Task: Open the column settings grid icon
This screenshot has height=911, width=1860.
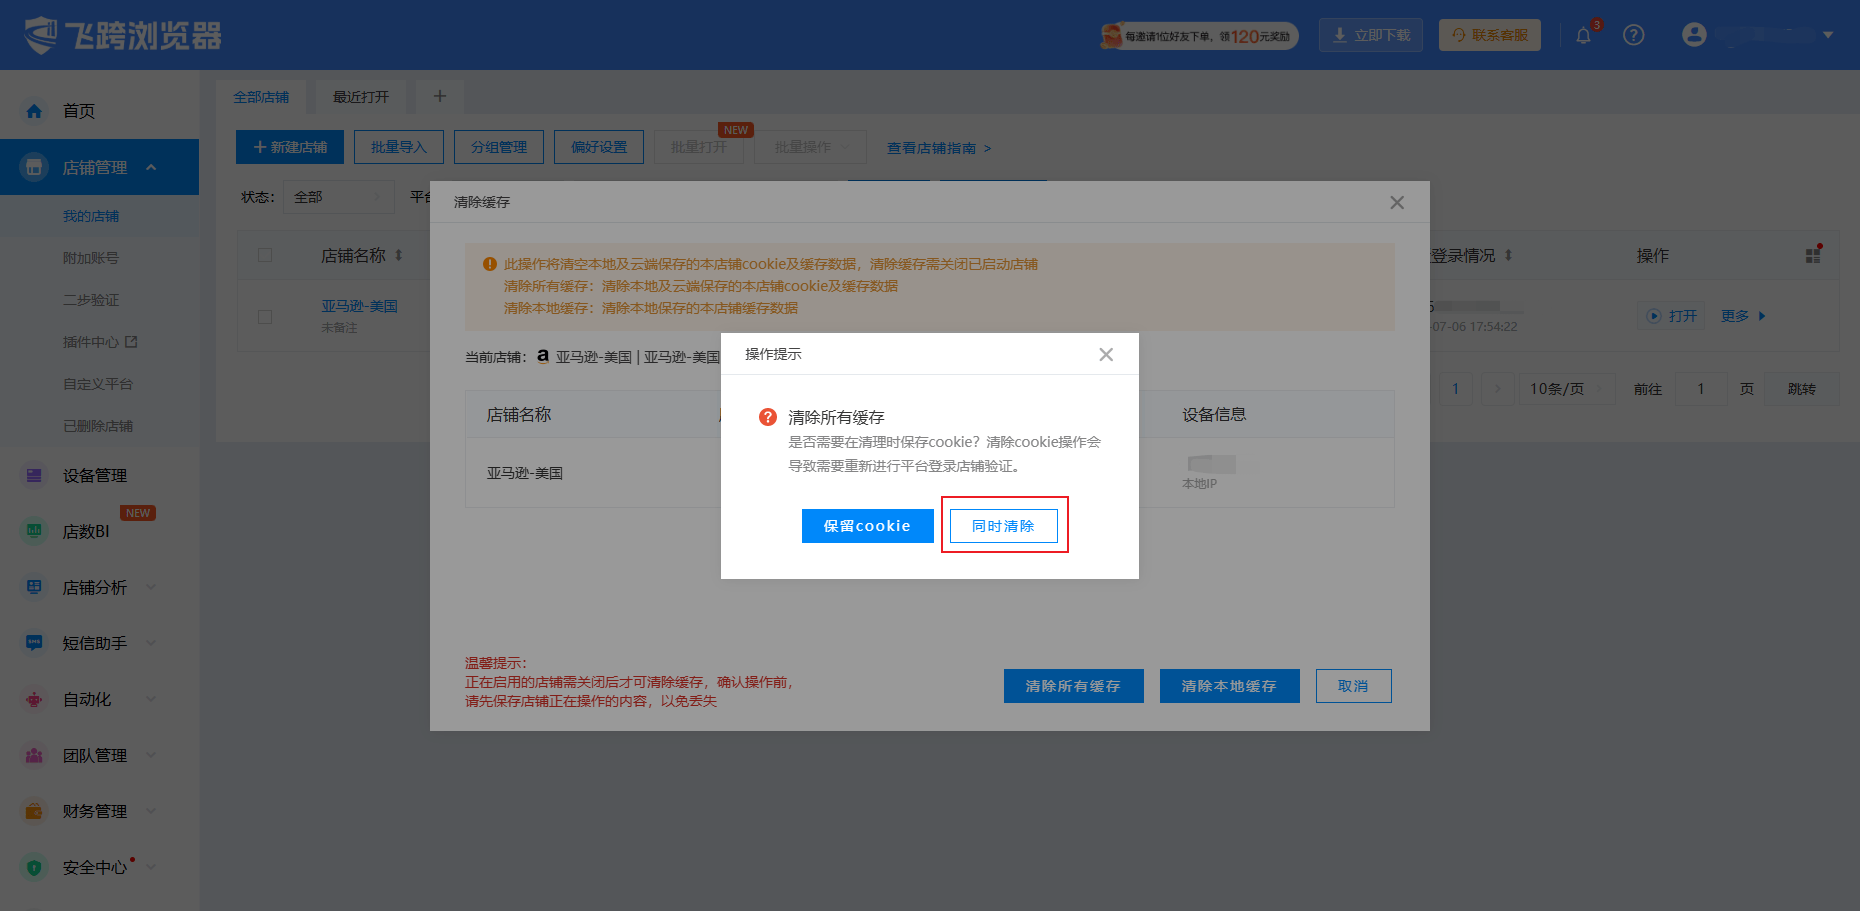Action: [1813, 255]
